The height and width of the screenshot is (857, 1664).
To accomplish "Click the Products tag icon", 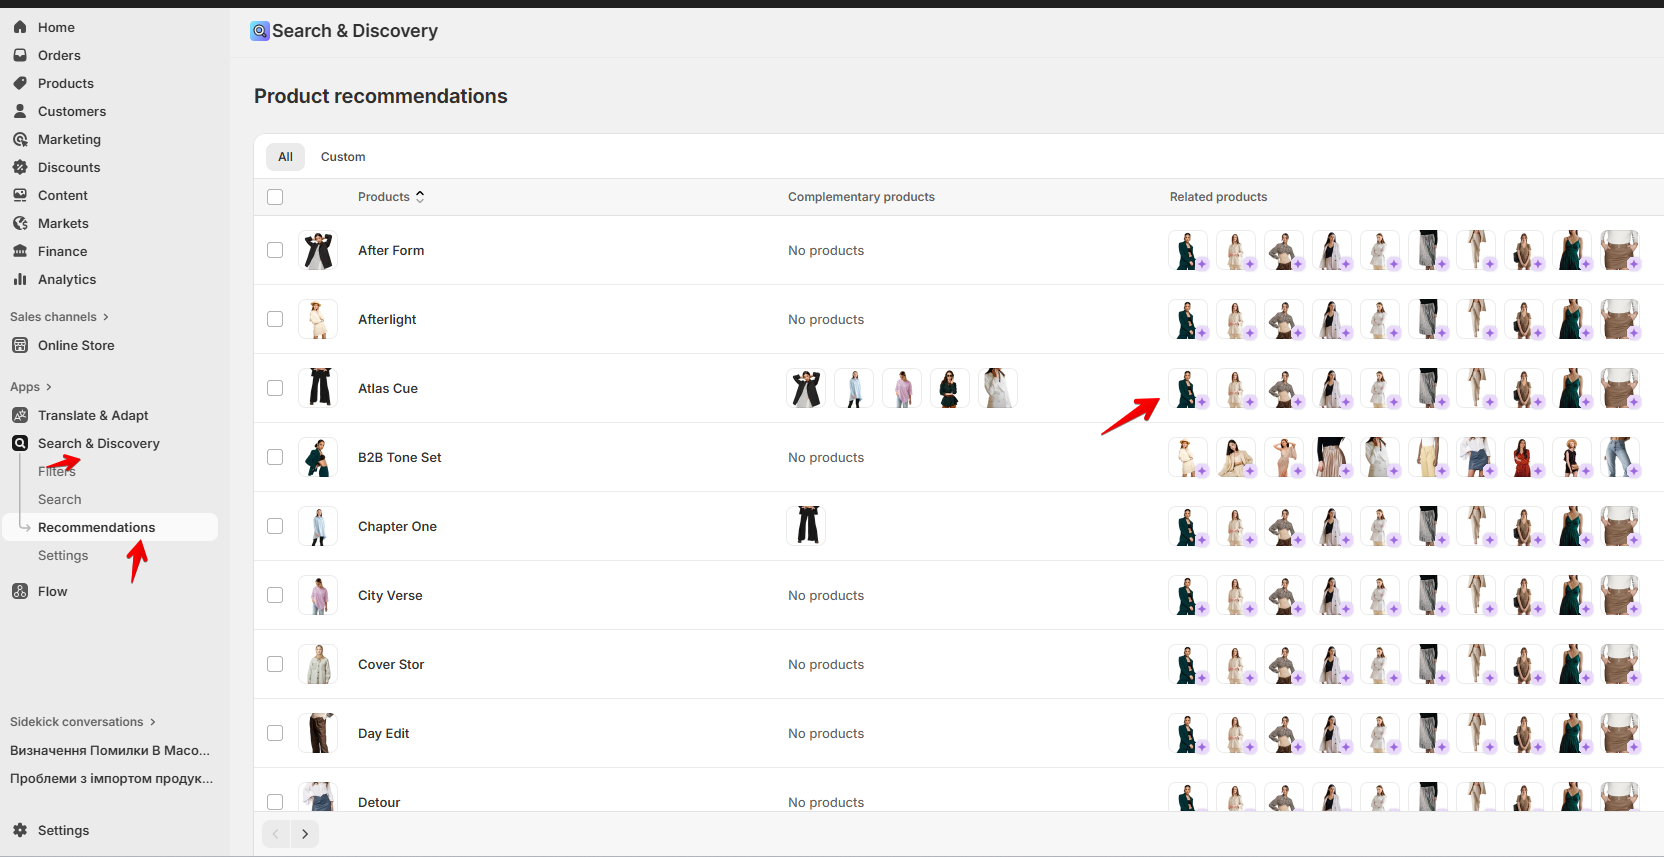I will 20,83.
